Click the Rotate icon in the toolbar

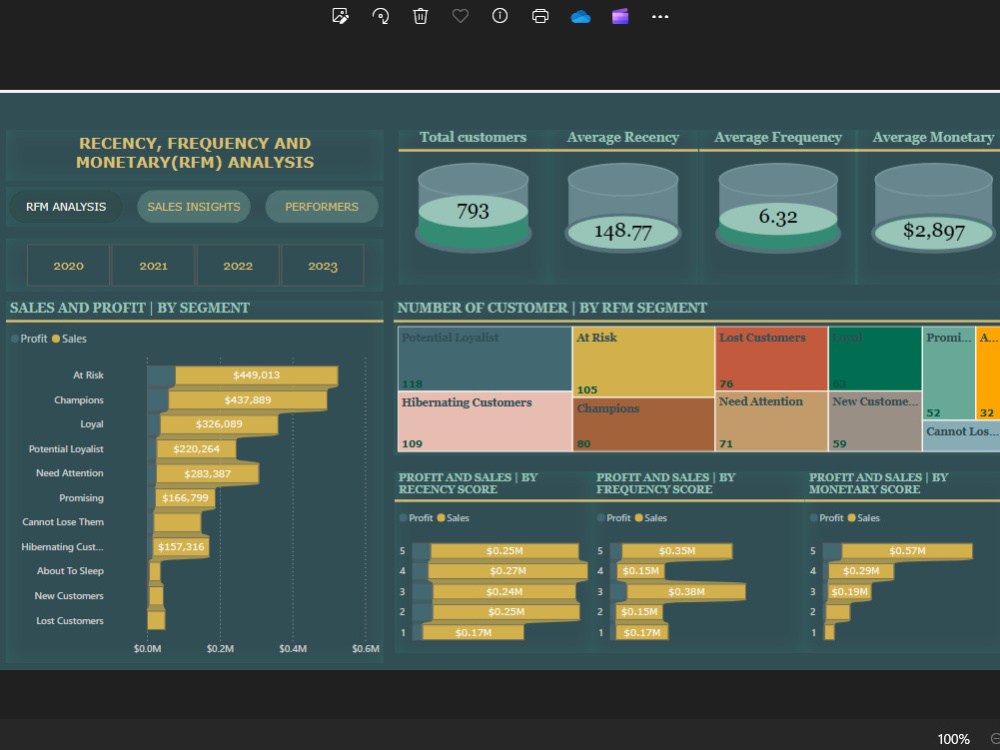pyautogui.click(x=380, y=16)
